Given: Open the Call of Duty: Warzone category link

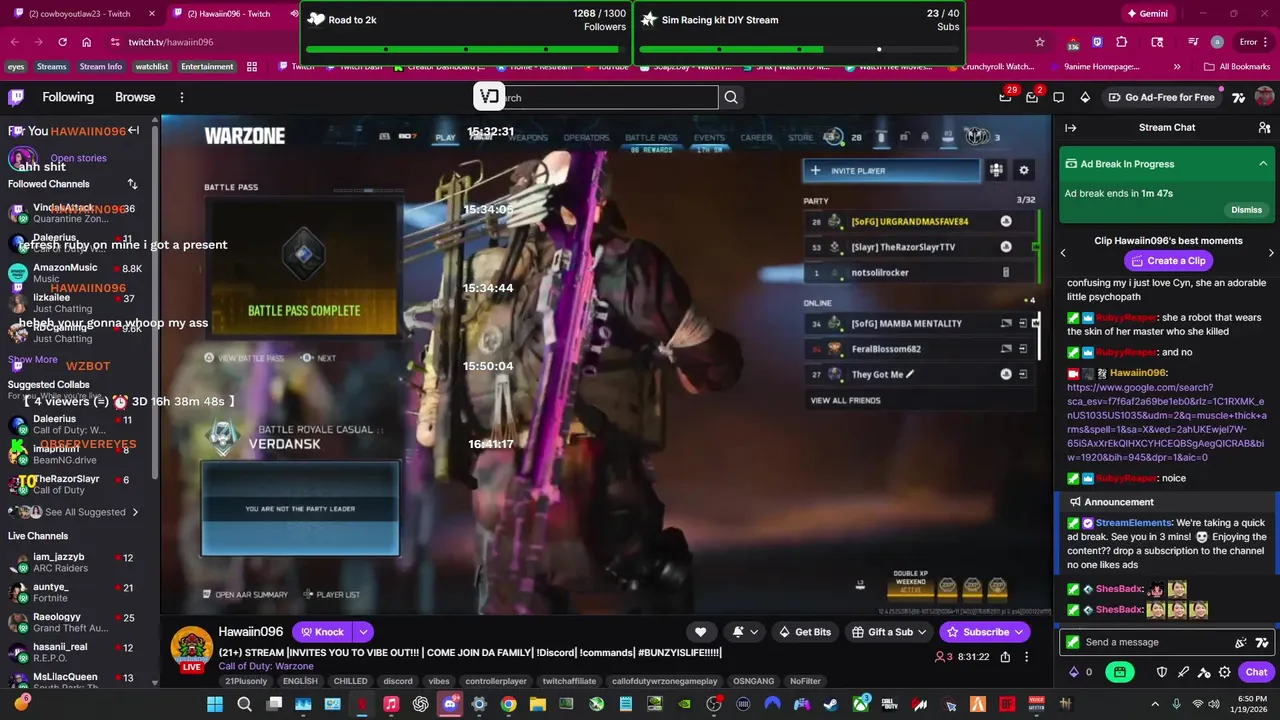Looking at the screenshot, I should coord(266,666).
